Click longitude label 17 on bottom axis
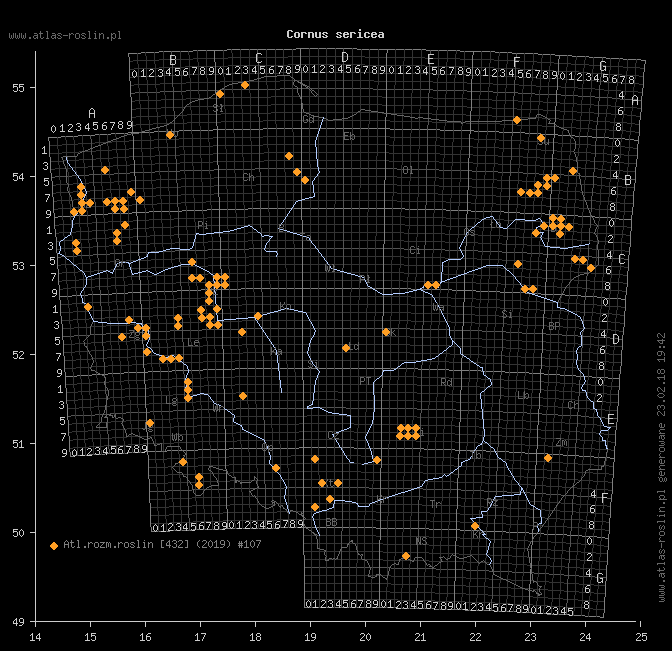This screenshot has width=672, height=651. tap(200, 637)
